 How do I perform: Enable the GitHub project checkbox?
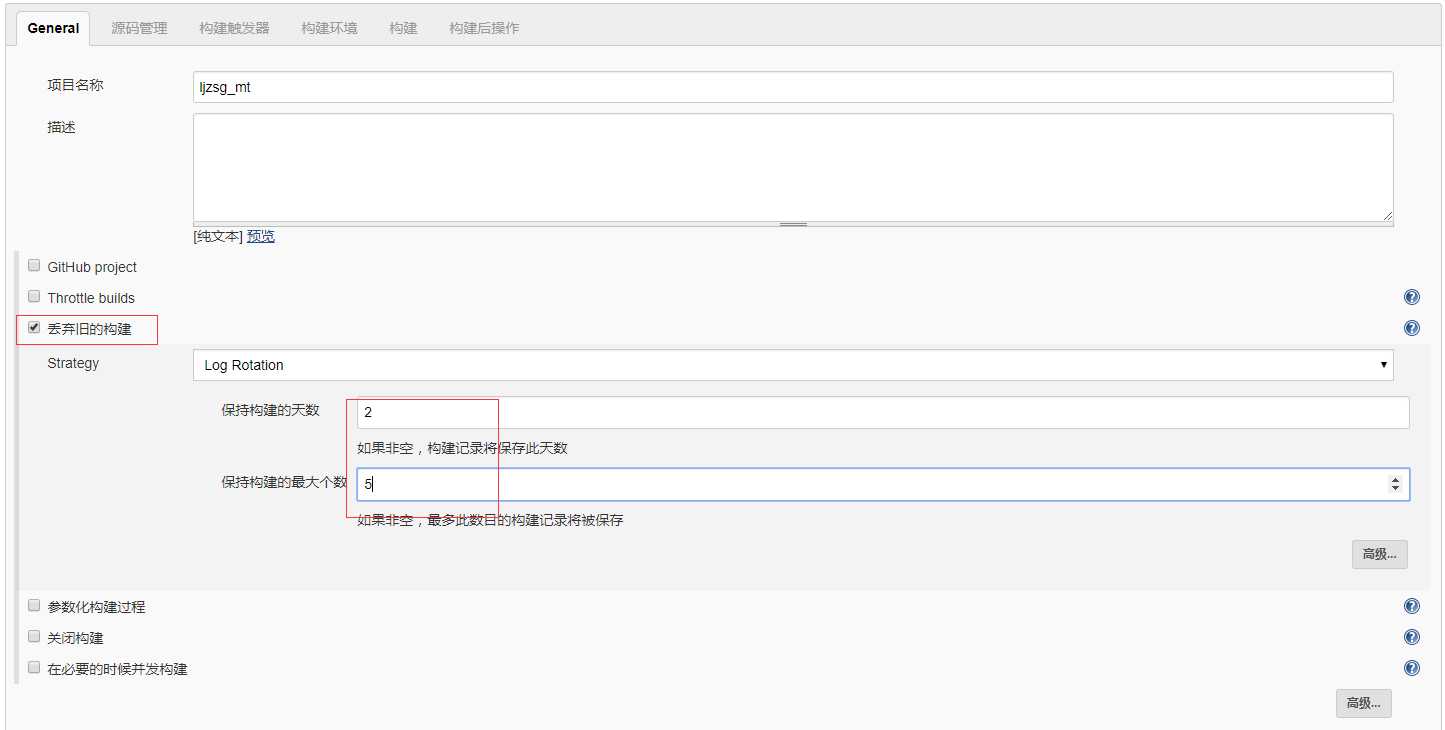point(34,266)
